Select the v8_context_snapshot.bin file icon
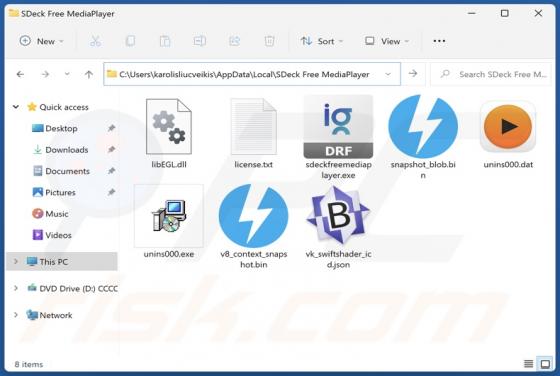This screenshot has width=560, height=376. pyautogui.click(x=254, y=216)
